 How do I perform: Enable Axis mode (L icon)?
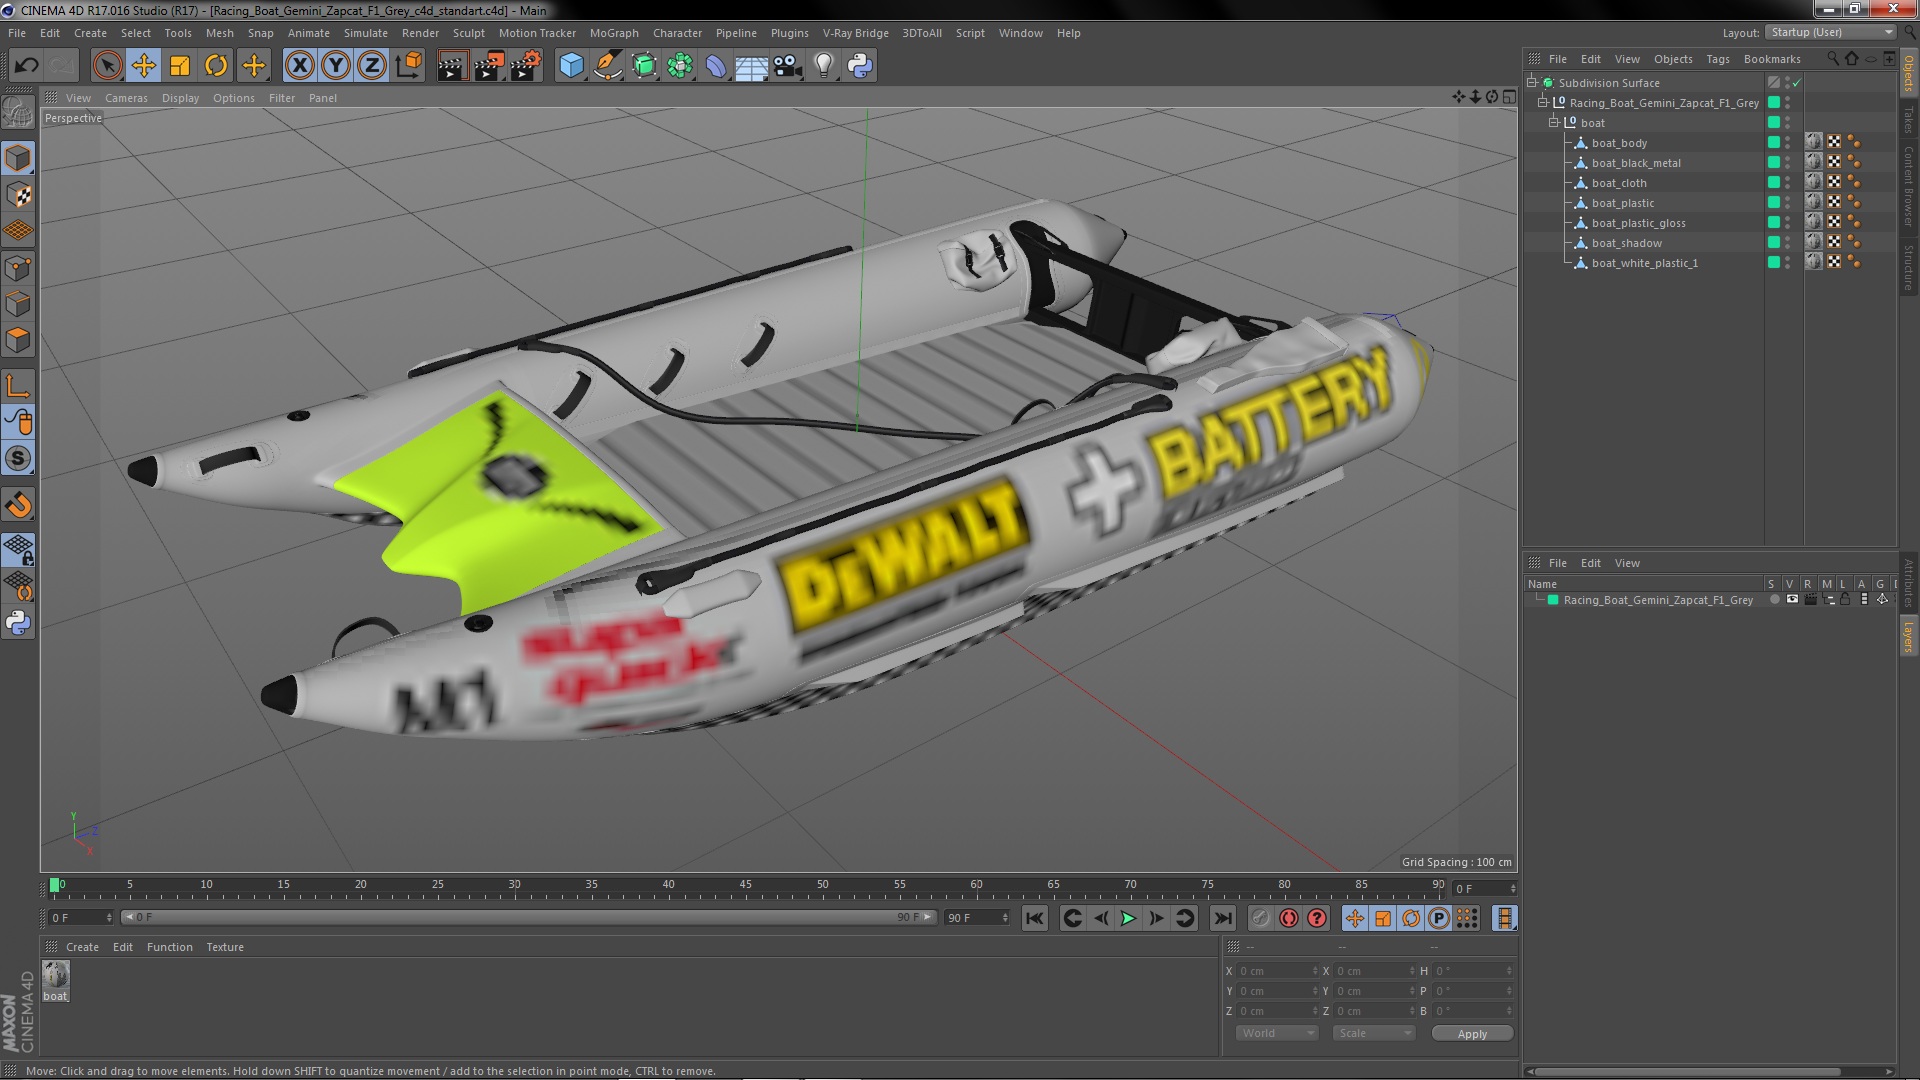[x=18, y=386]
